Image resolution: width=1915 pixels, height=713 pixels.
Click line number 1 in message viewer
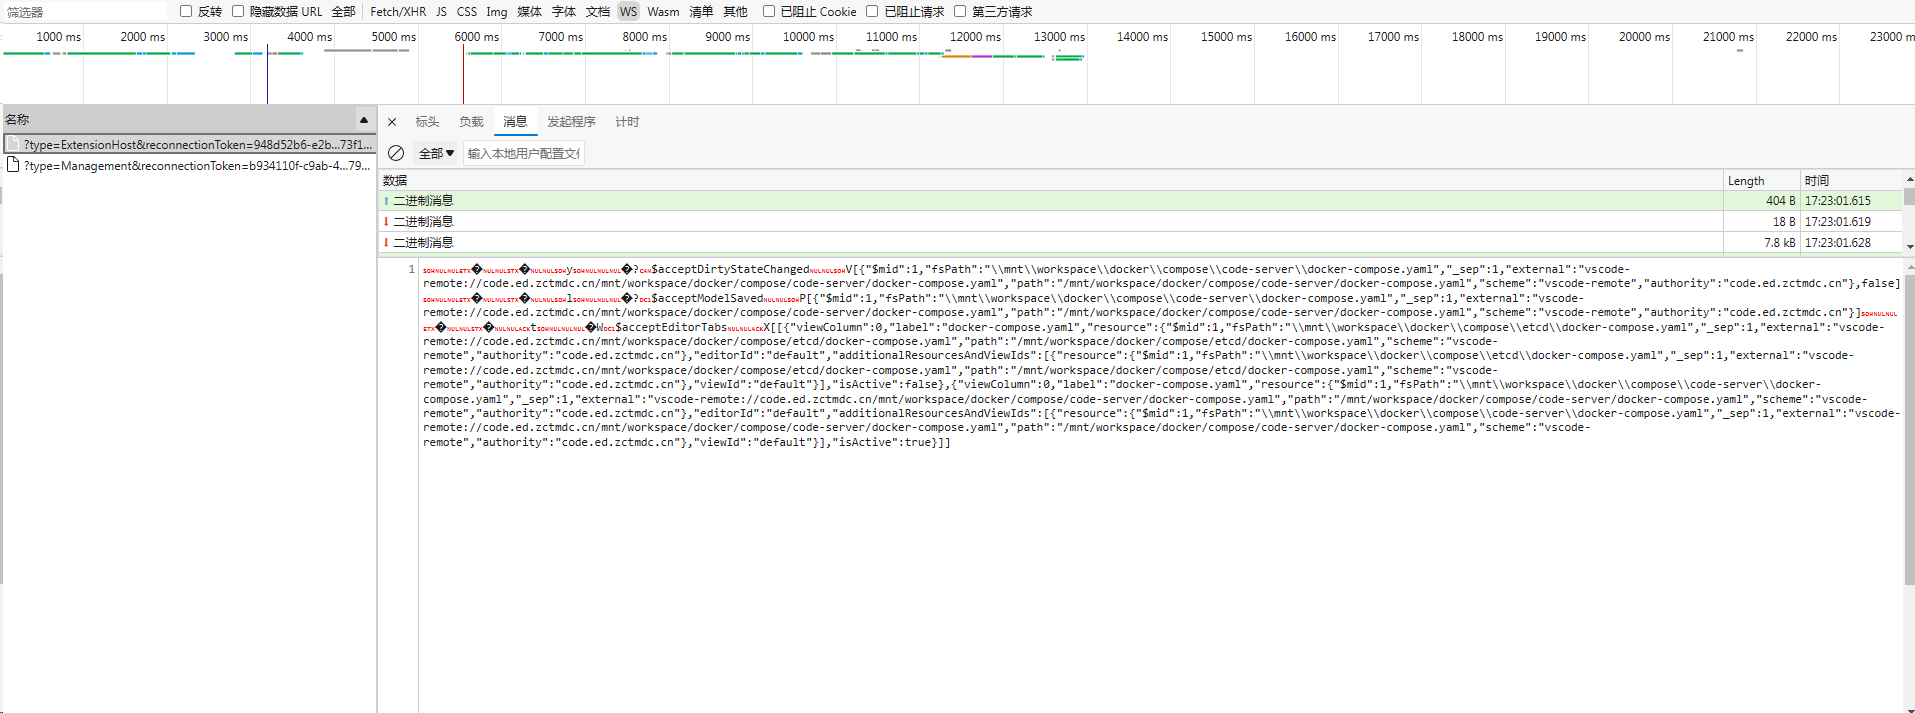click(x=411, y=269)
